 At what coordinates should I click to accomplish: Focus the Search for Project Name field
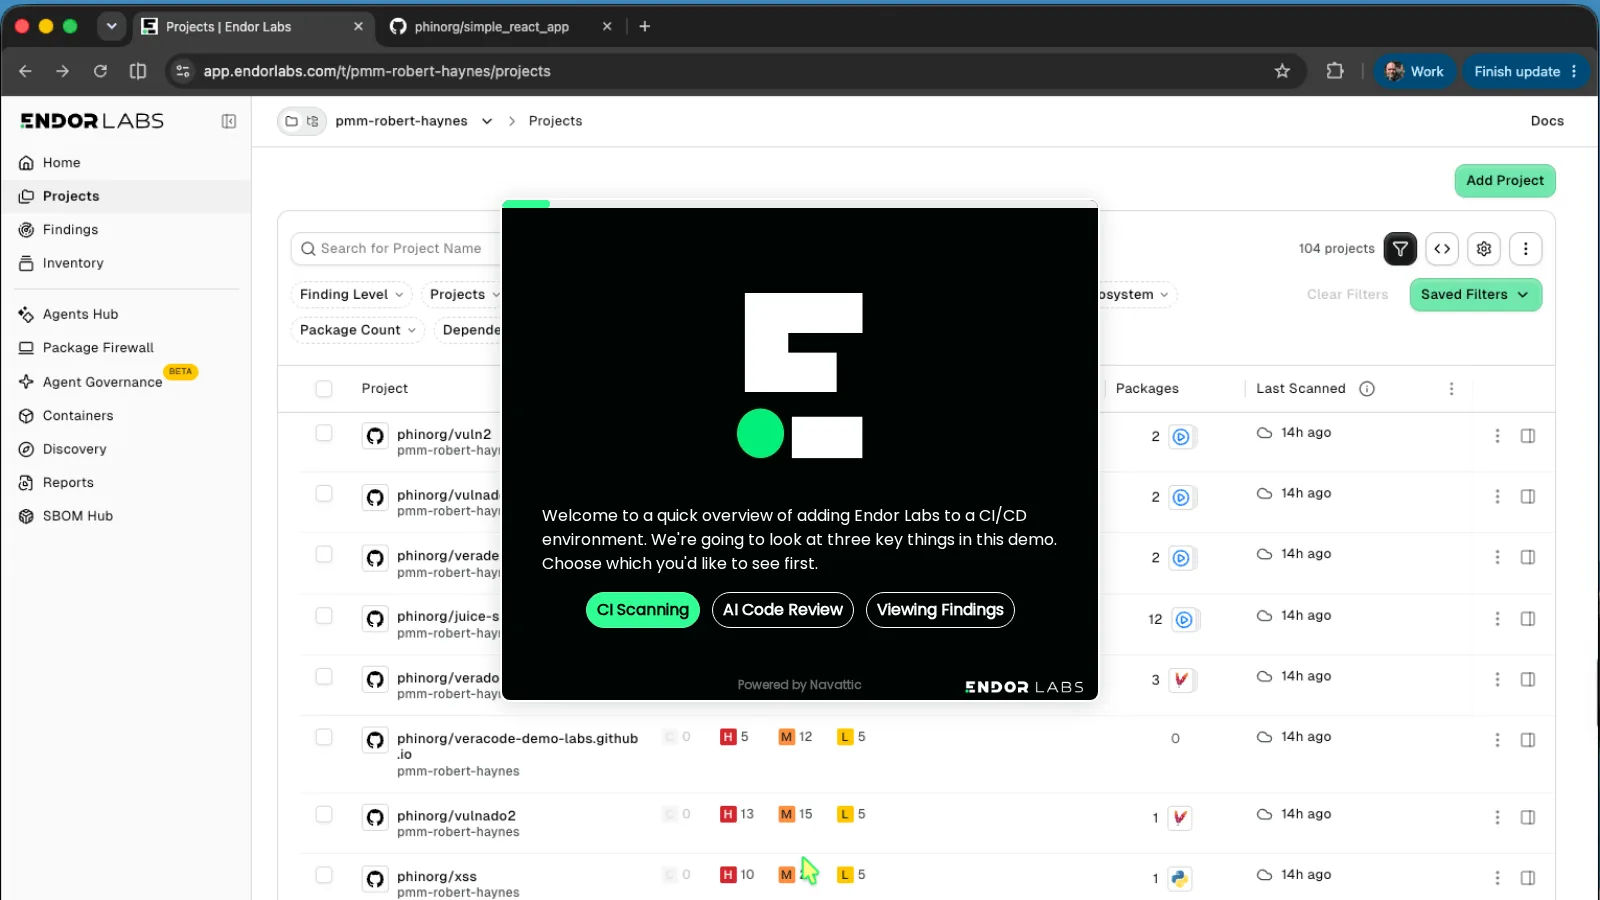point(396,249)
